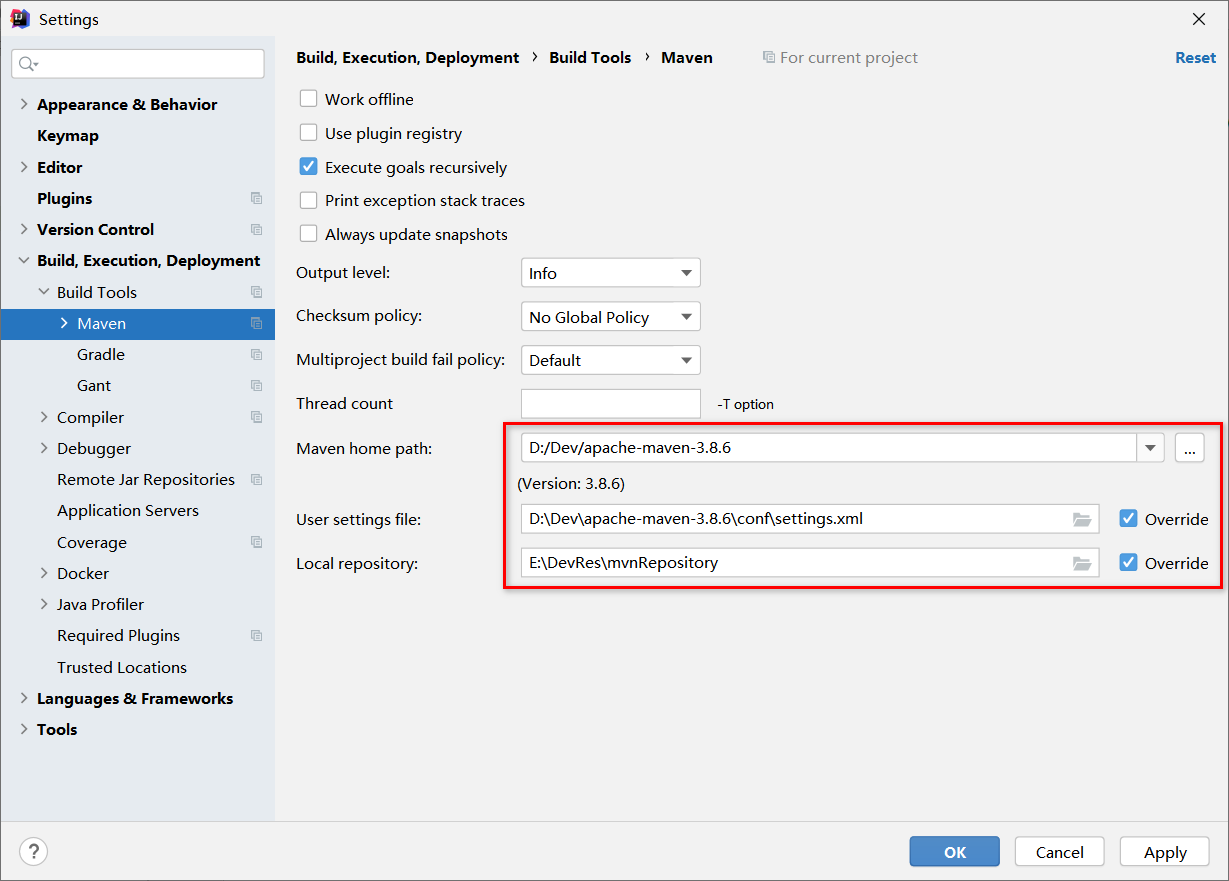The width and height of the screenshot is (1229, 881).
Task: Enable Always update snapshots checkbox
Action: pyautogui.click(x=309, y=234)
